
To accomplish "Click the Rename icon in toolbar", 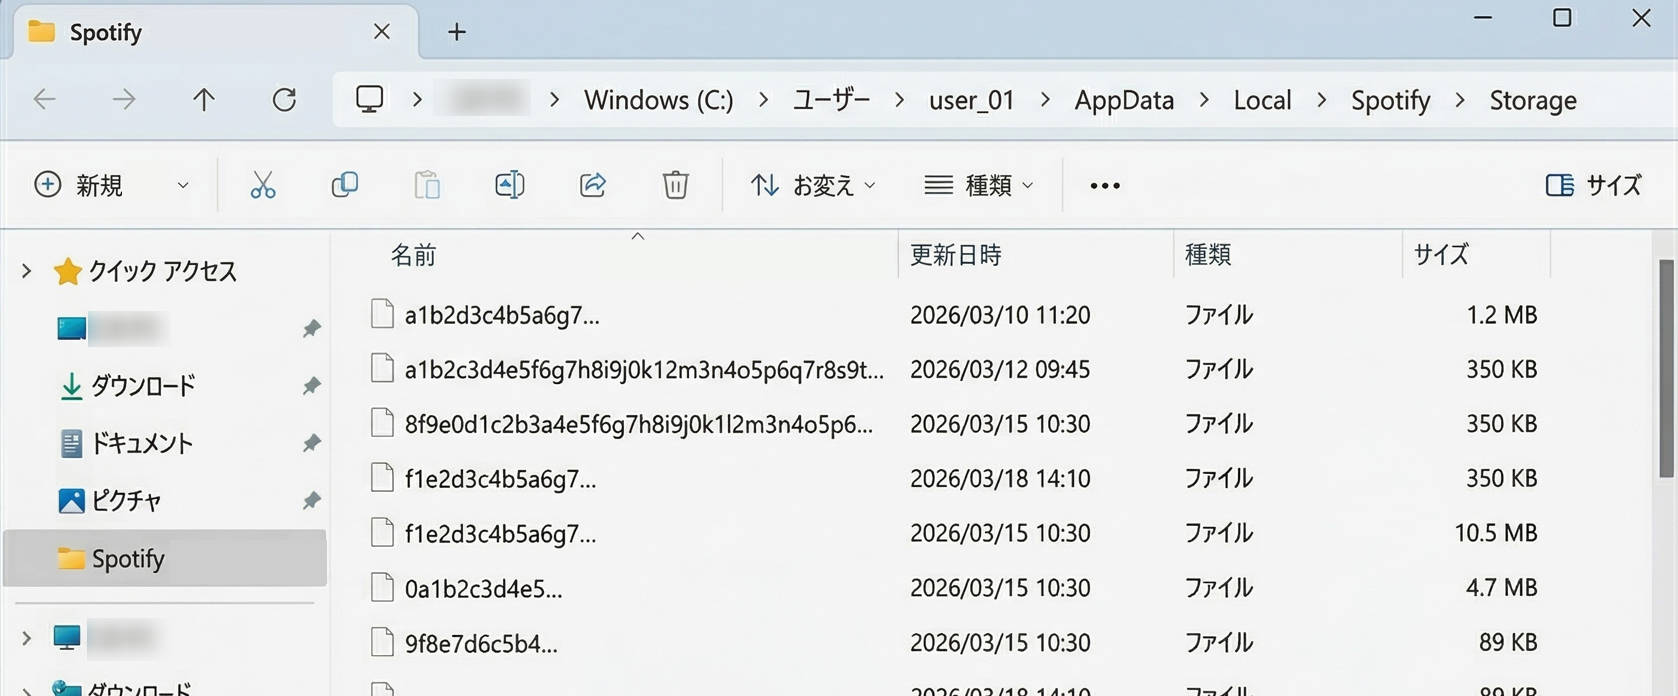I will [x=510, y=185].
